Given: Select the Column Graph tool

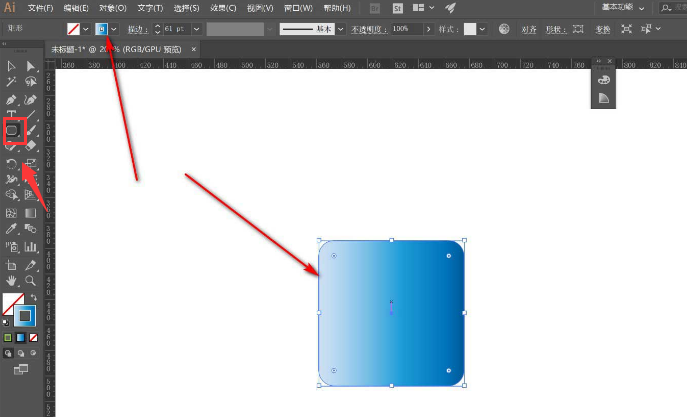Looking at the screenshot, I should (30, 247).
